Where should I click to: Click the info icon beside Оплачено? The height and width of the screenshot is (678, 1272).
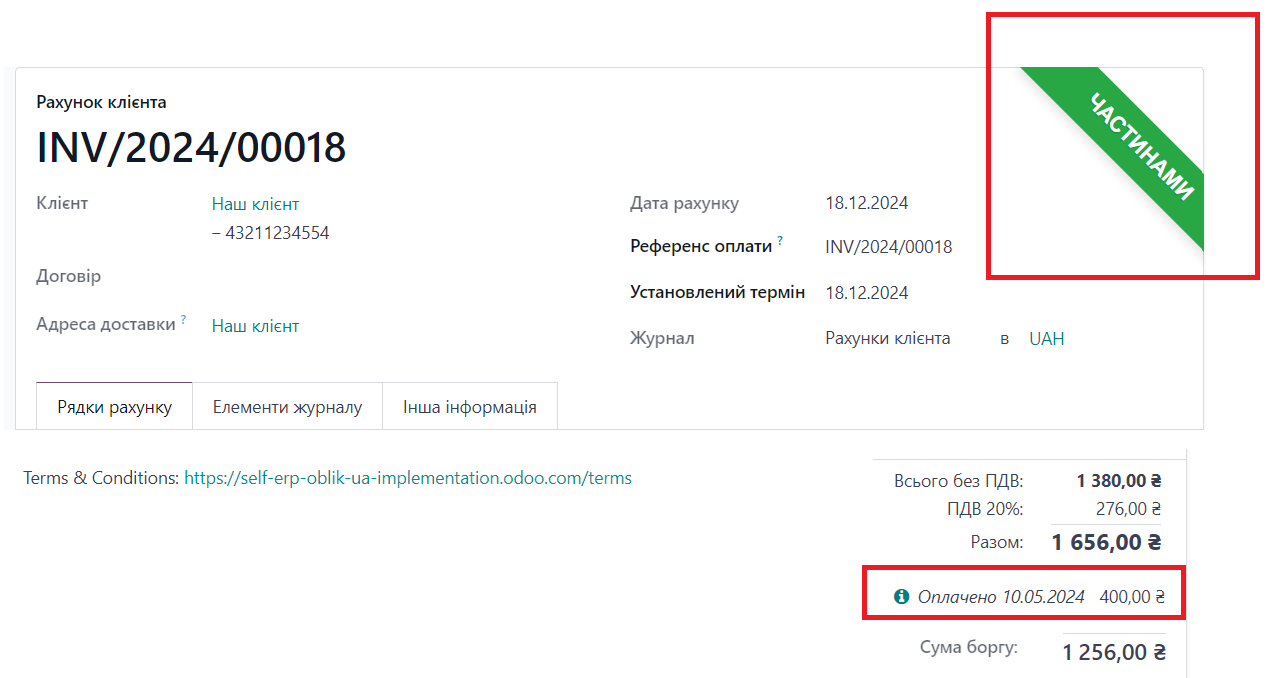point(901,596)
